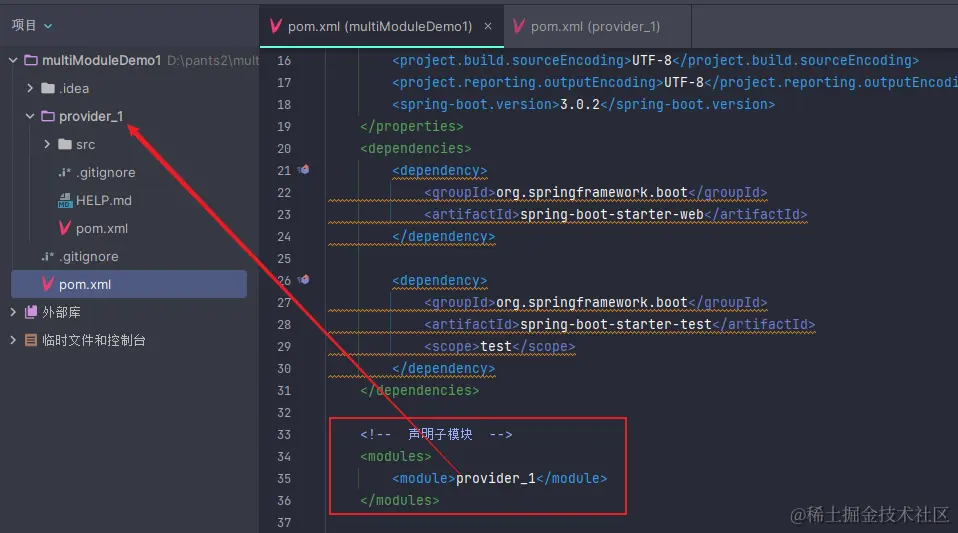This screenshot has height=533, width=958.
Task: Click the src folder icon
Action: pyautogui.click(x=65, y=144)
